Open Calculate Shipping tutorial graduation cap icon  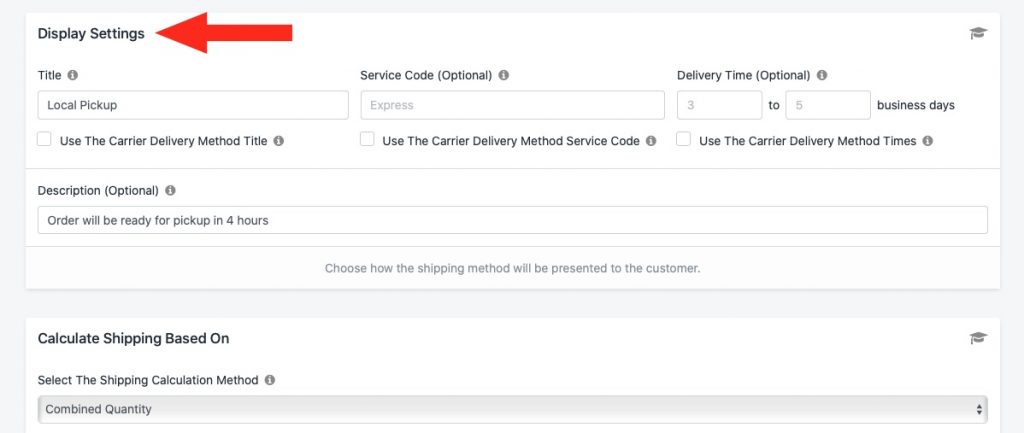pos(978,338)
